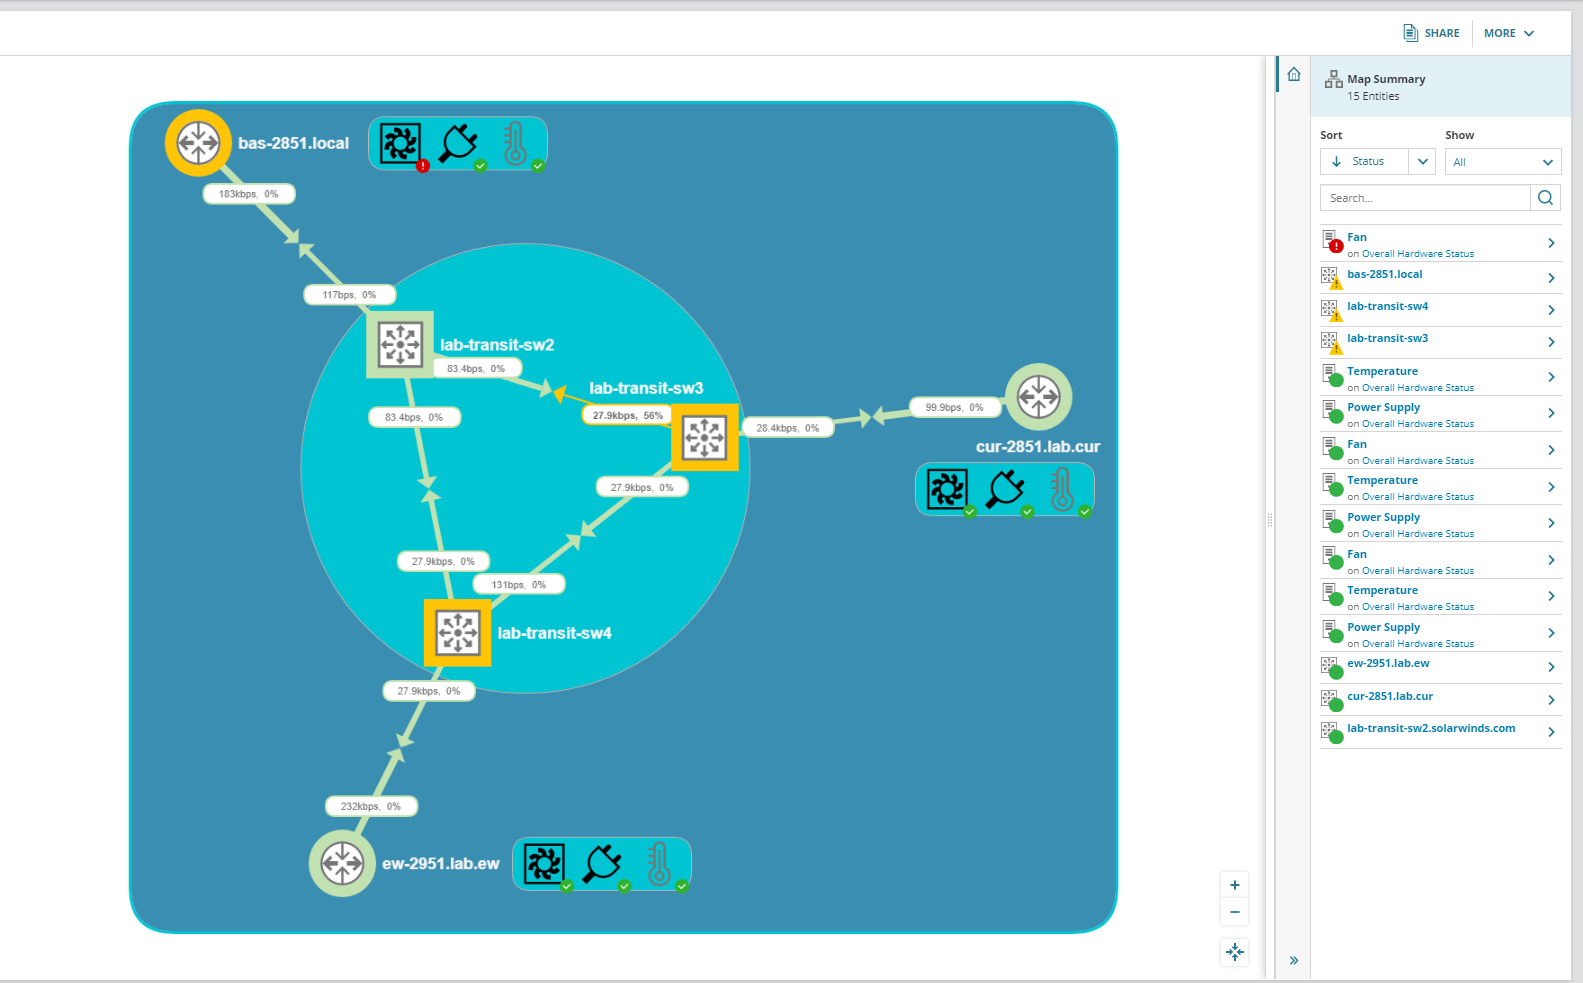Viewport: 1583px width, 983px height.
Task: Click the Map Summary hierarchy icon
Action: point(1334,79)
